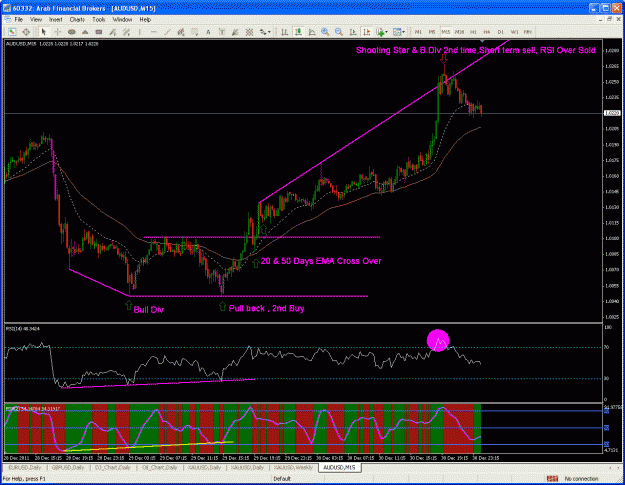Select 'Pull back , 2nd Buy' label
Screen dimensions: 625x485
coord(266,308)
